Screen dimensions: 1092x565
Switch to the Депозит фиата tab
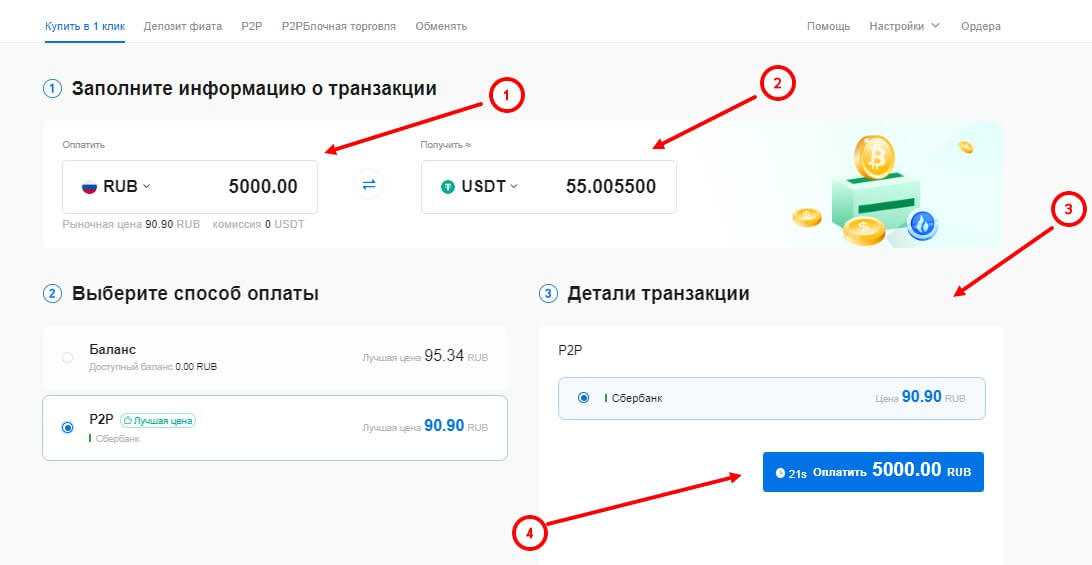(183, 26)
